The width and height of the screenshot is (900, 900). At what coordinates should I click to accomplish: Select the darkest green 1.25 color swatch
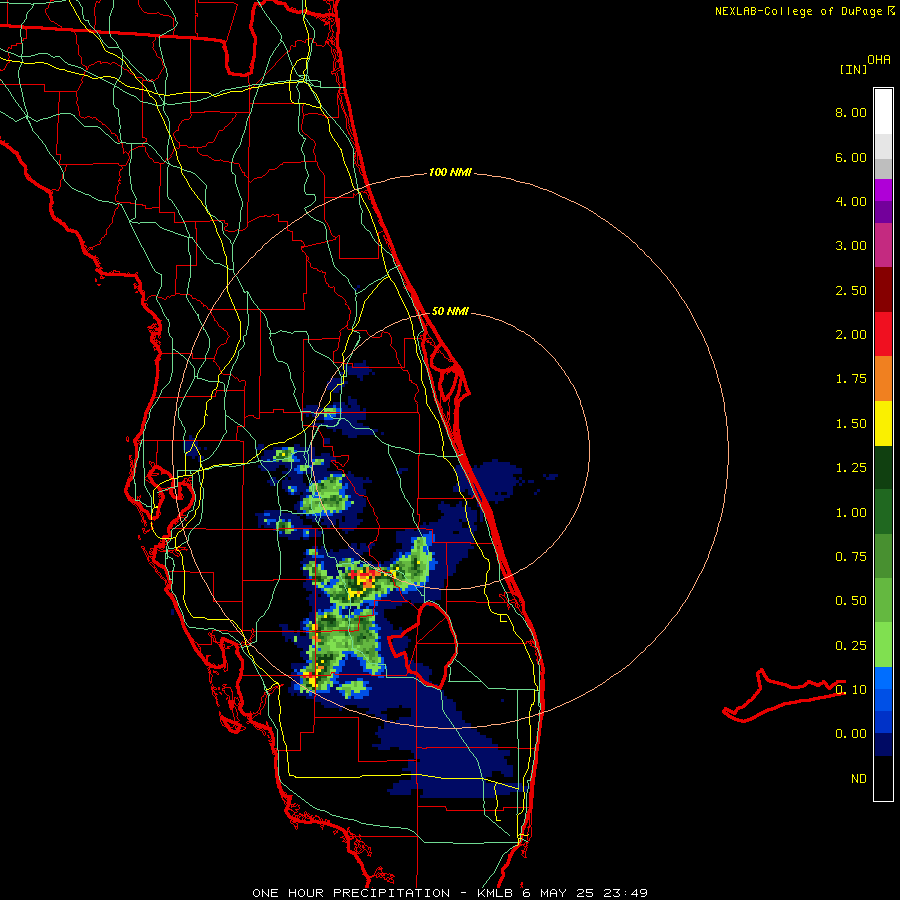coord(883,467)
